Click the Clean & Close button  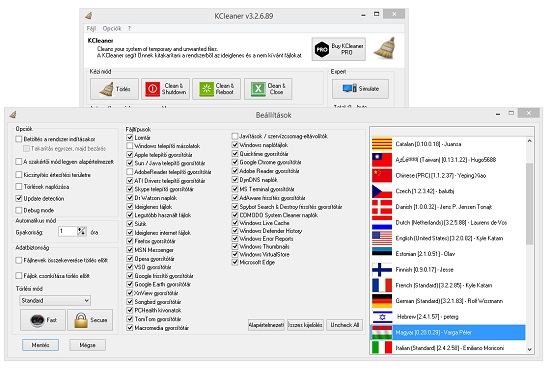coord(268,89)
